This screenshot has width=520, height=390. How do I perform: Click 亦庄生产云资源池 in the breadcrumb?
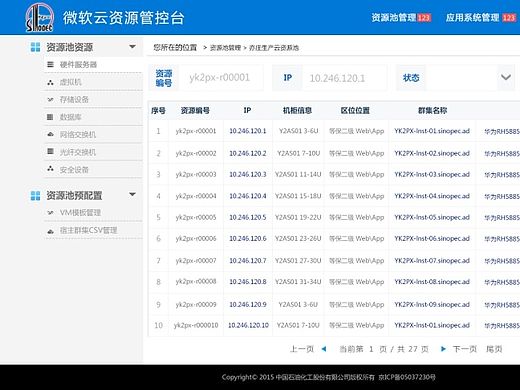coord(274,48)
